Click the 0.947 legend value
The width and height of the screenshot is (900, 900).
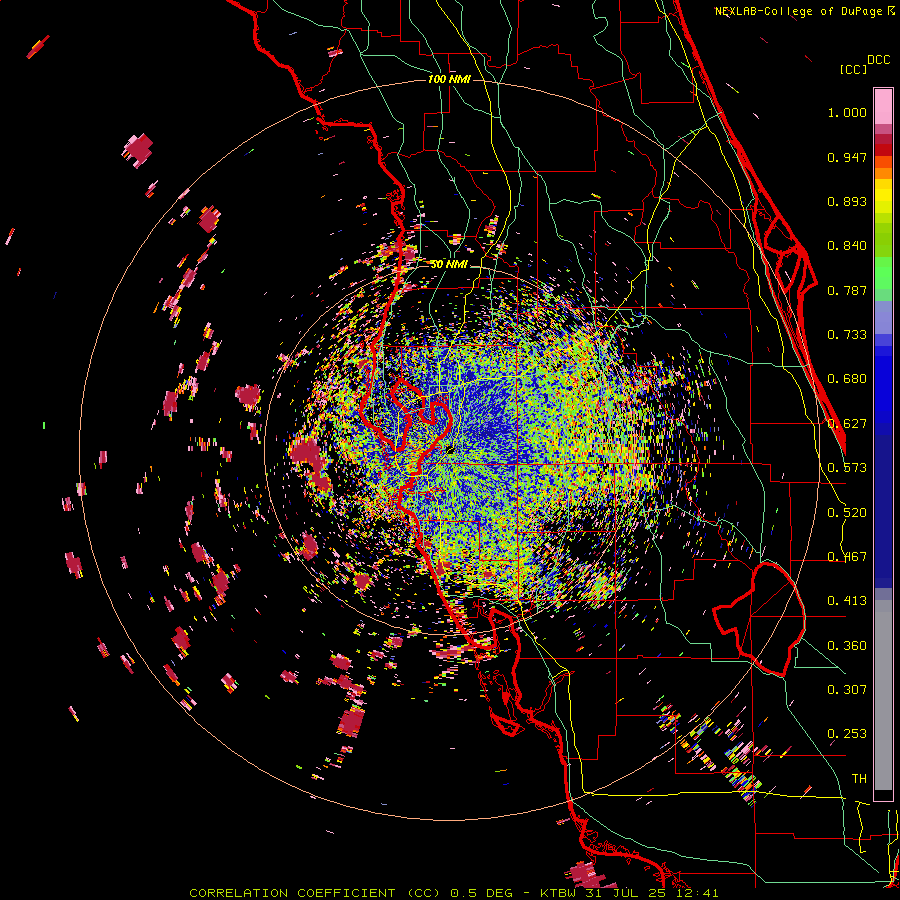tap(847, 157)
